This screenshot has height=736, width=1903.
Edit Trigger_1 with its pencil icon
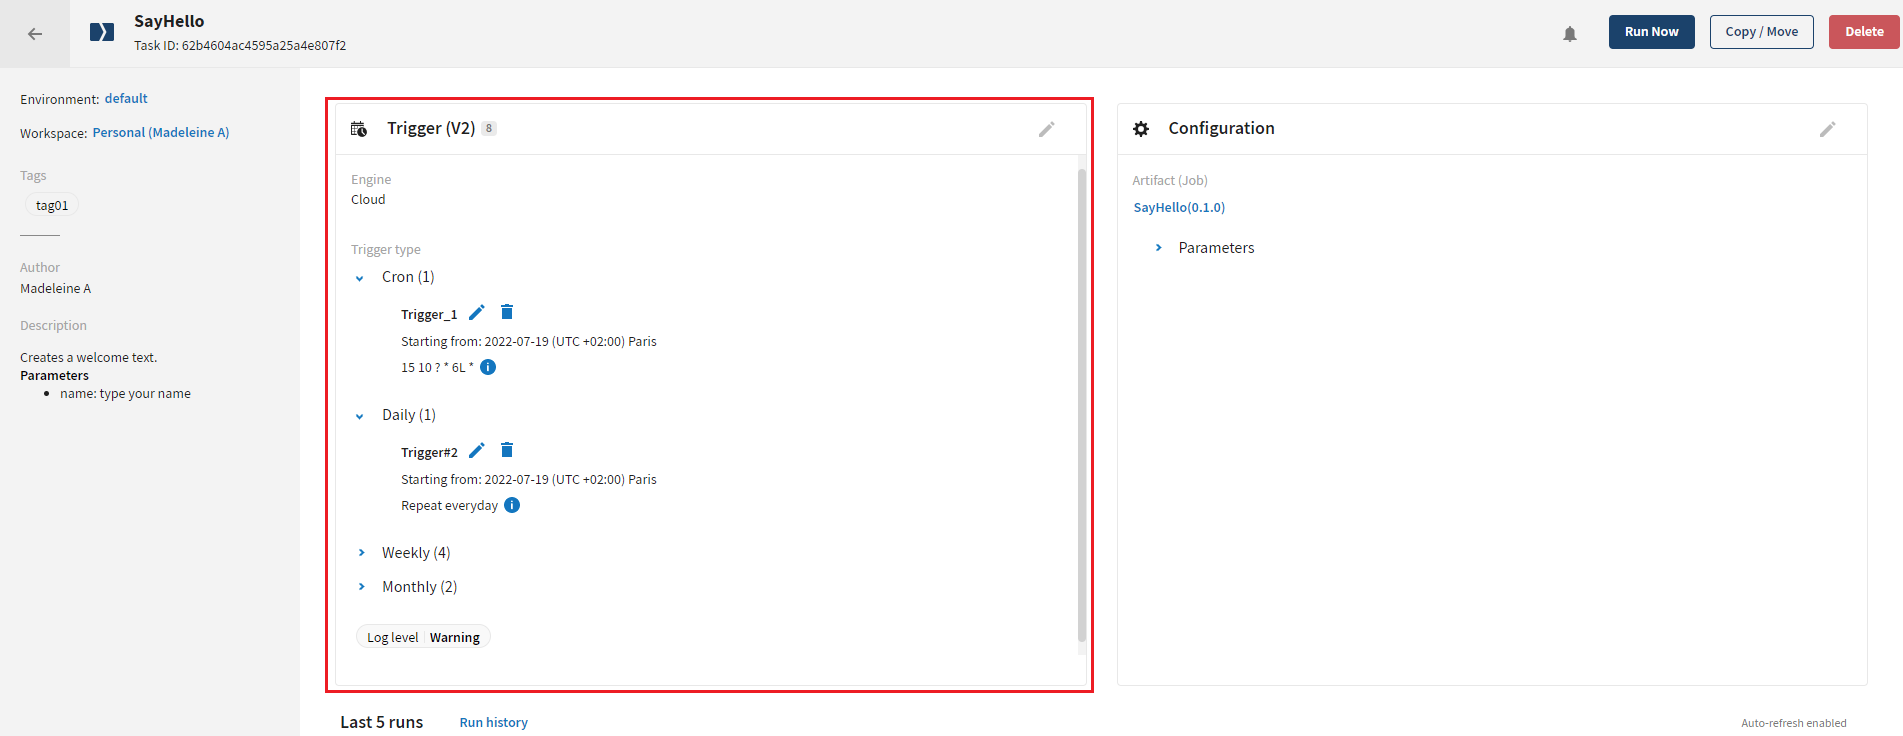coord(477,313)
